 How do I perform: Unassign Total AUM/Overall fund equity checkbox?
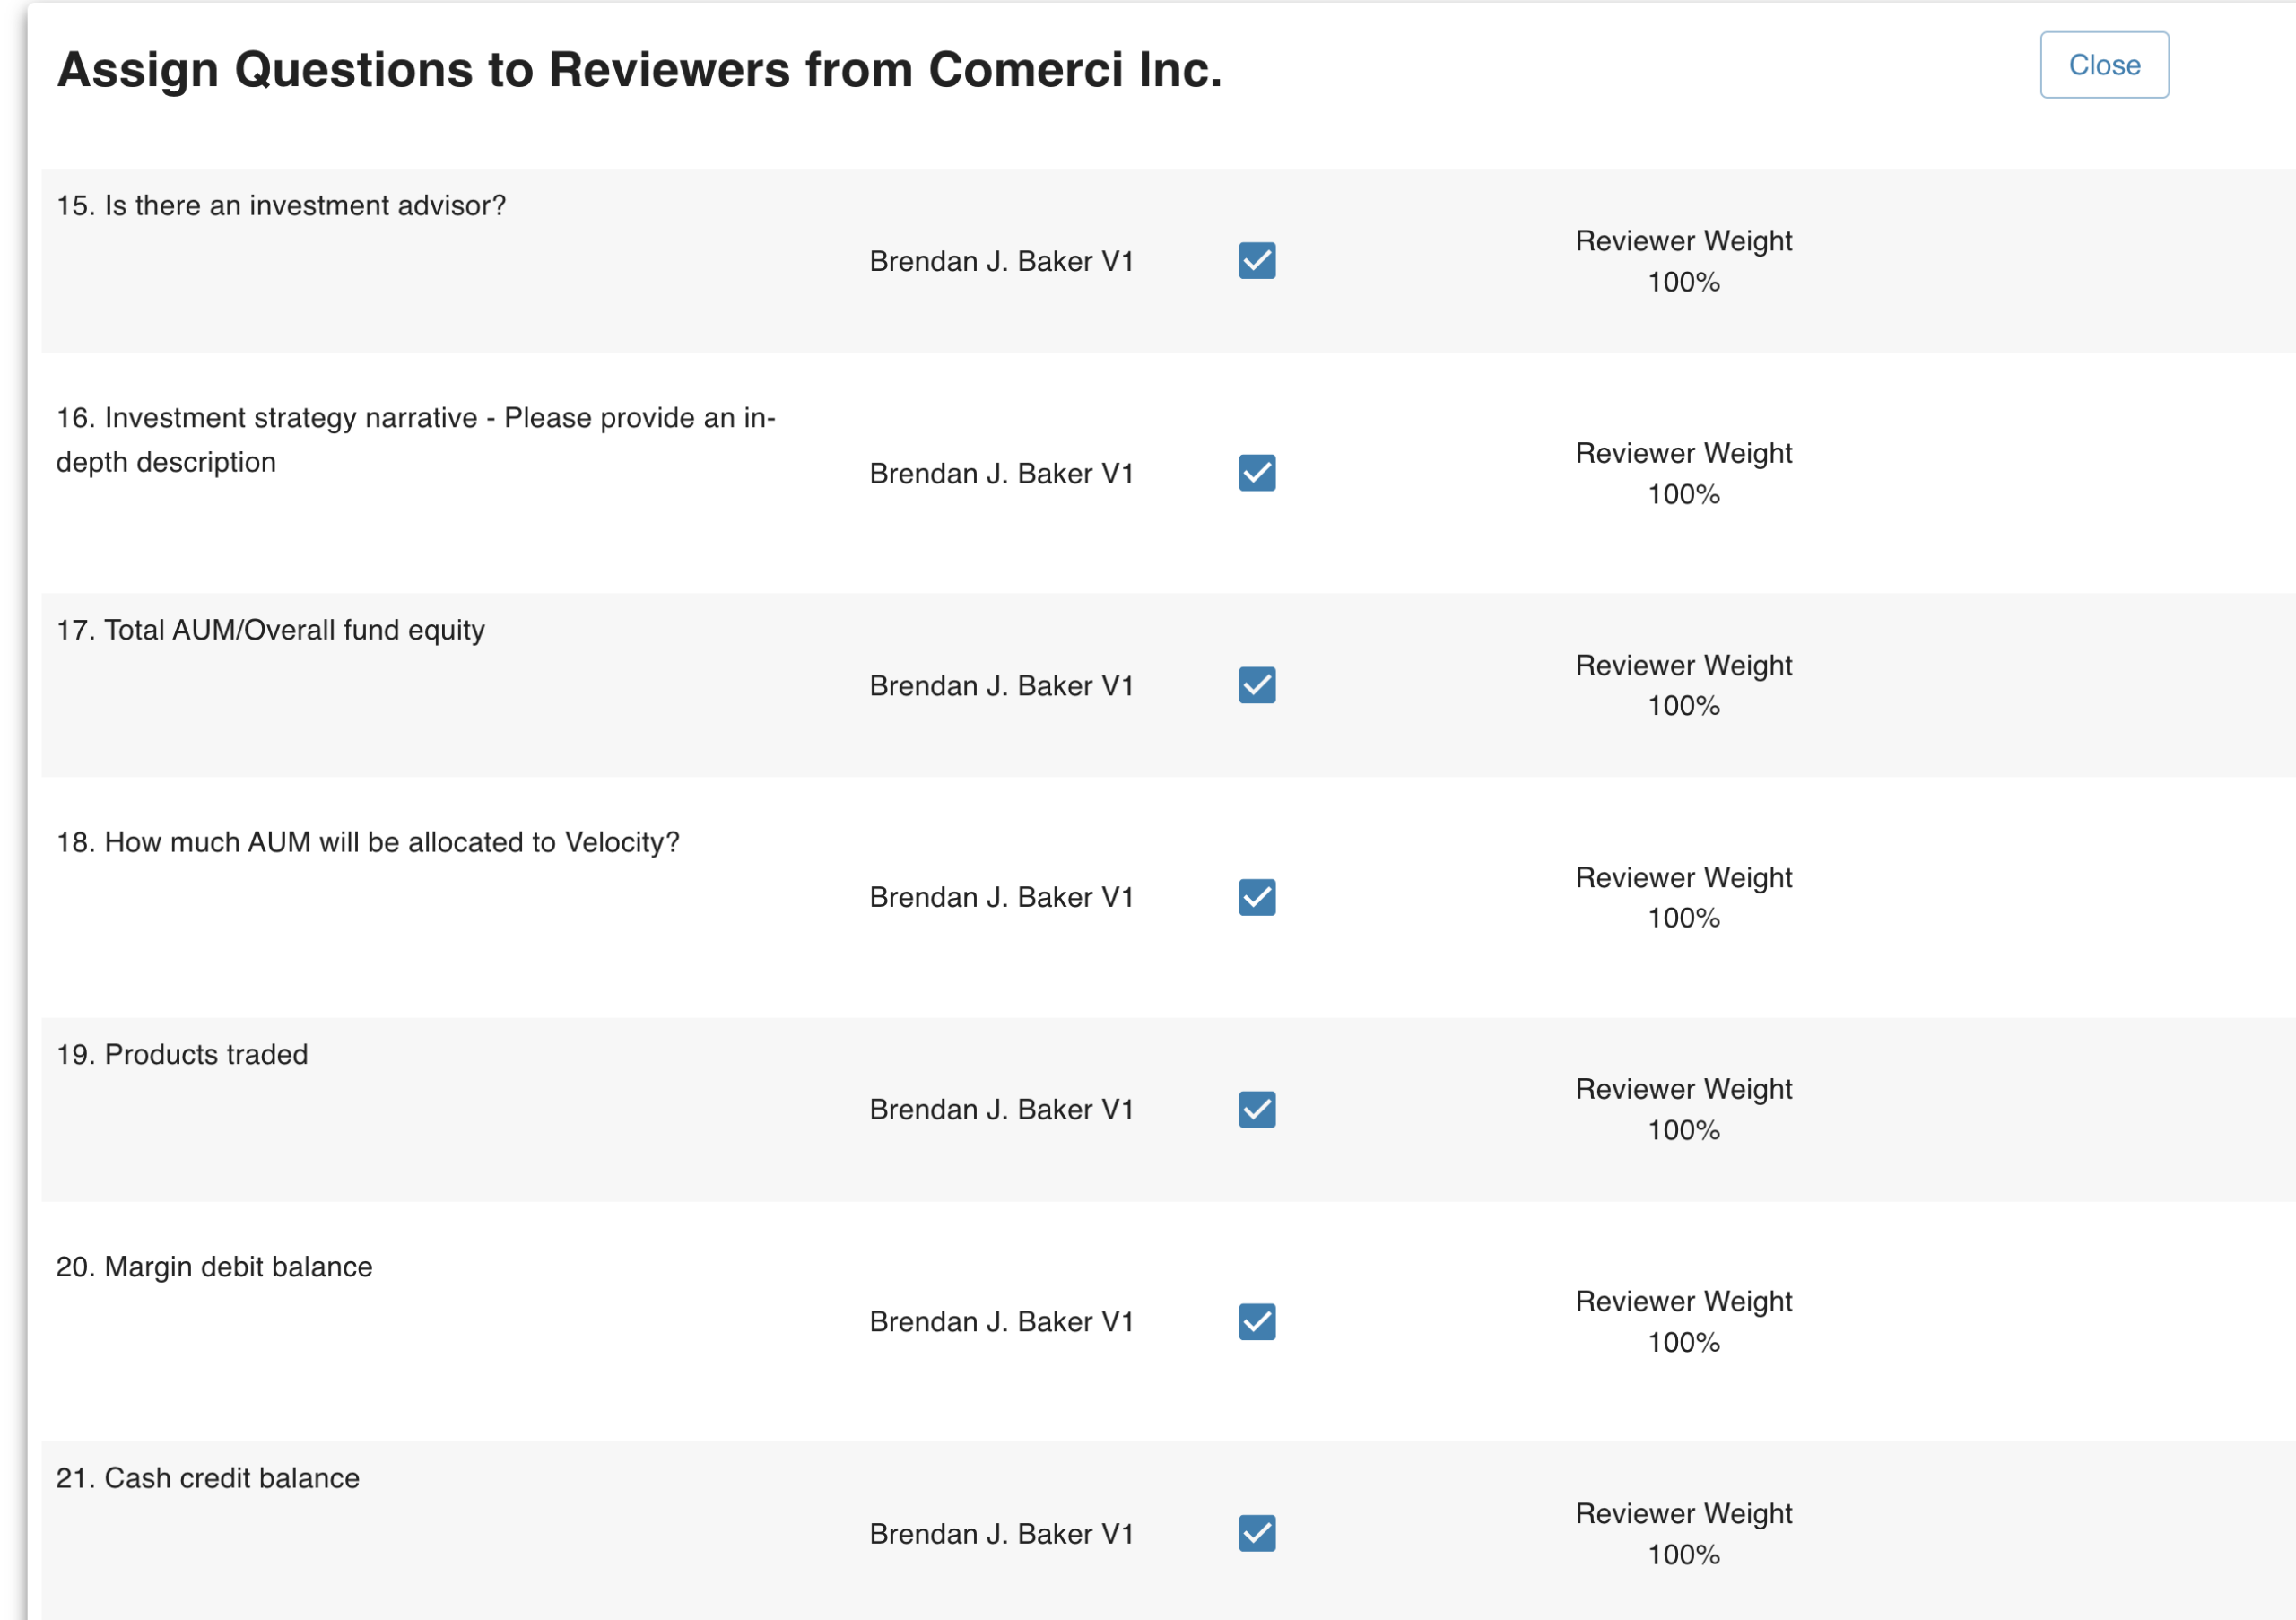(x=1256, y=685)
